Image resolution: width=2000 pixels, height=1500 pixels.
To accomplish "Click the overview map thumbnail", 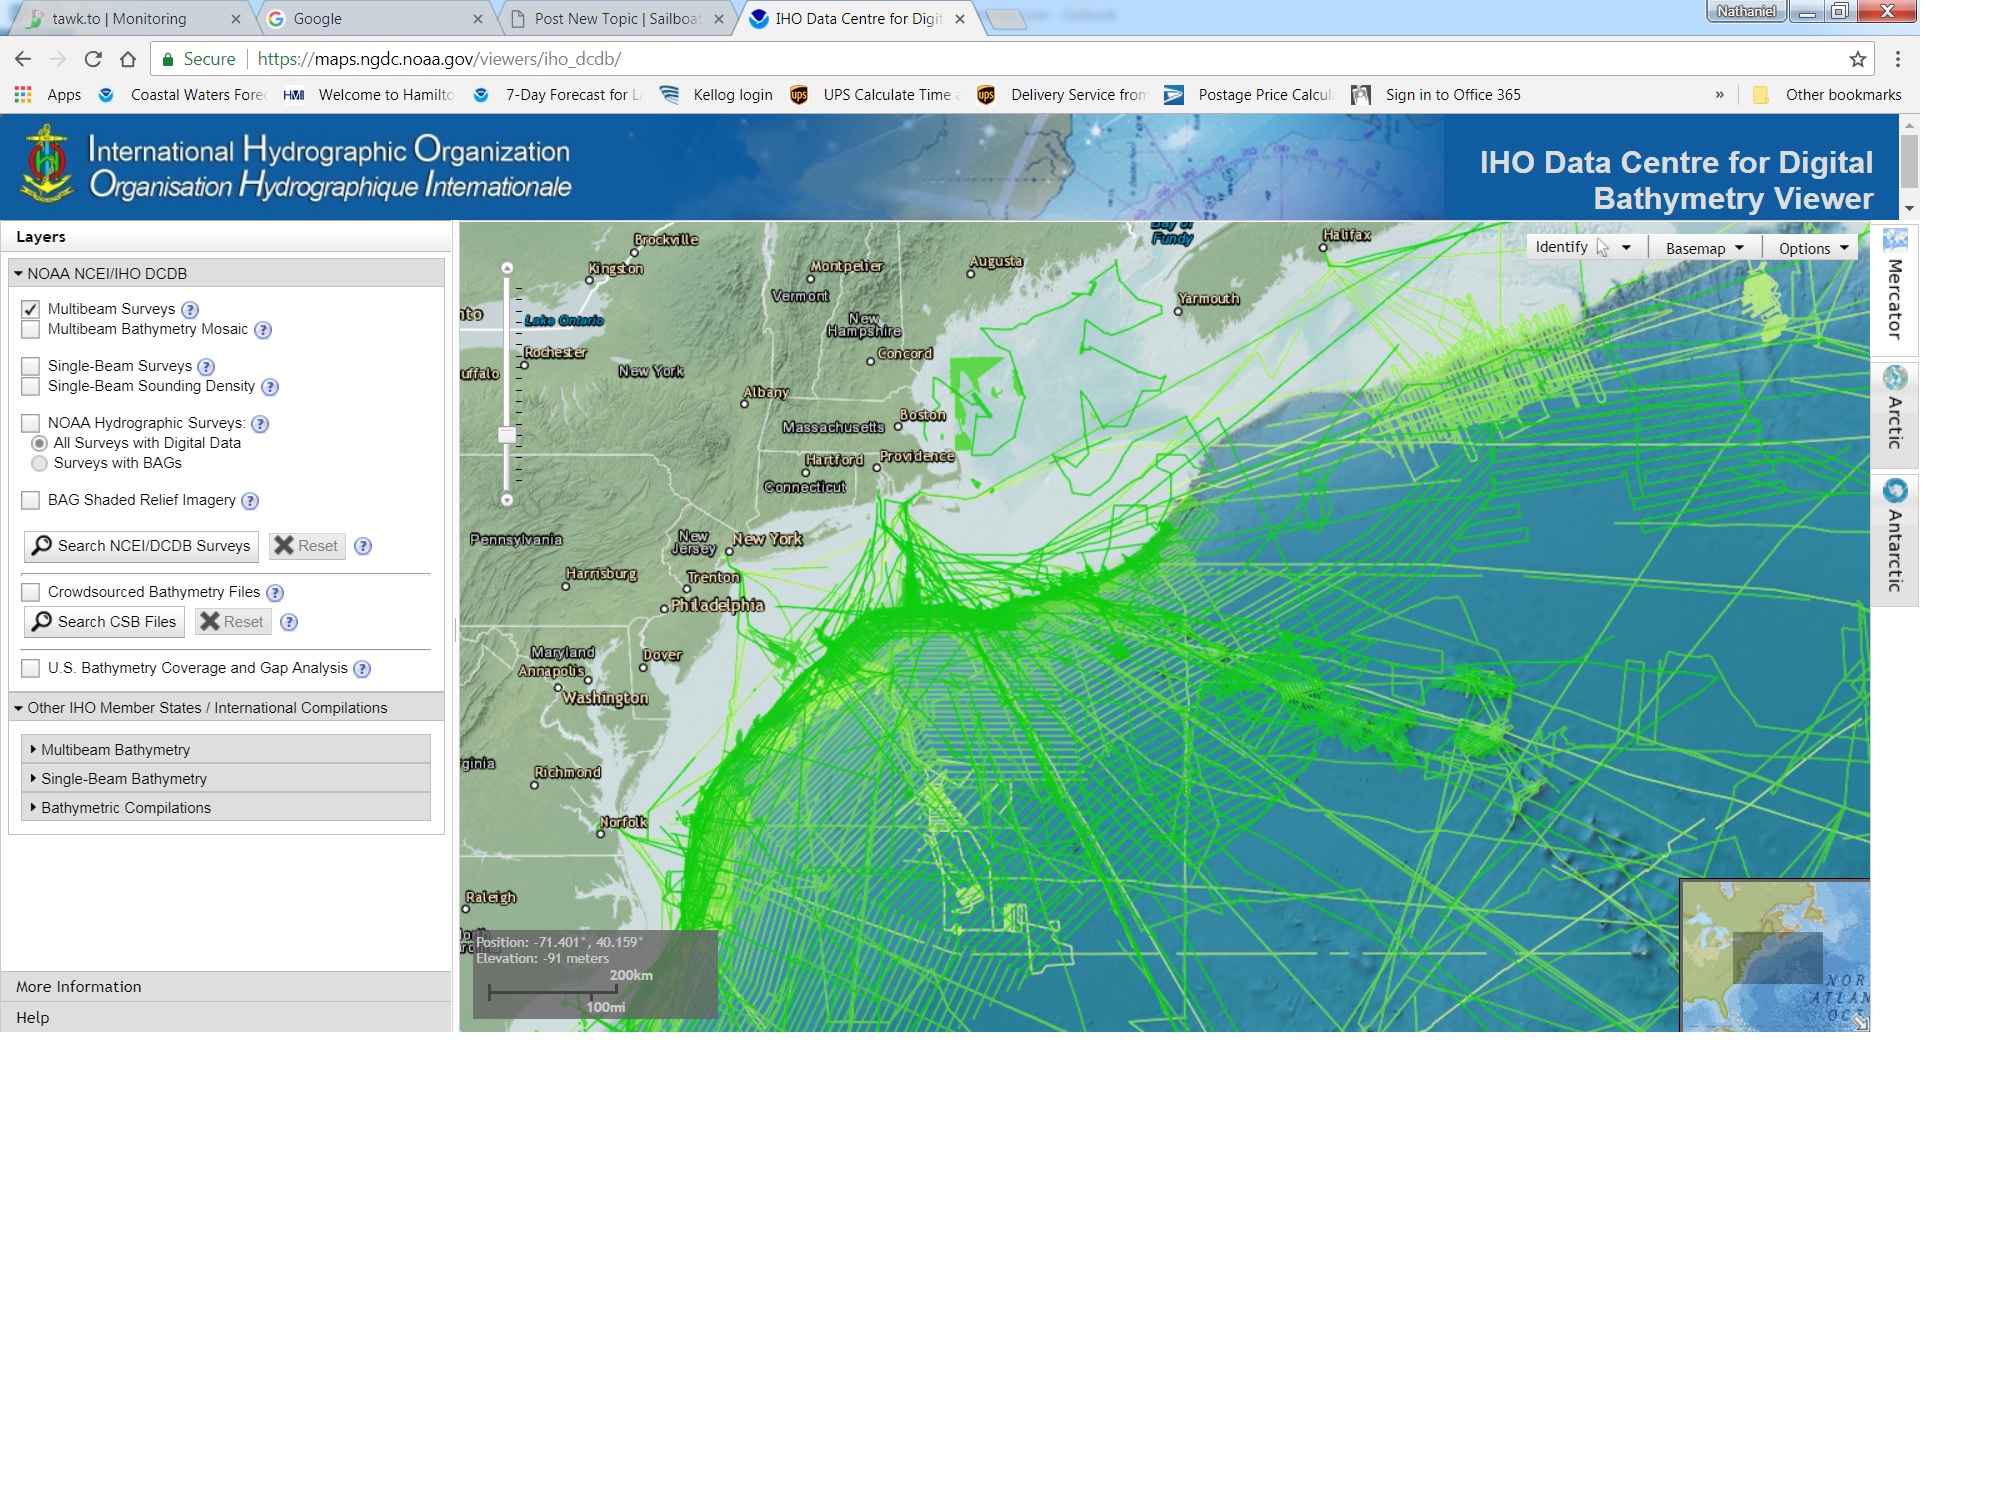I will pos(1775,955).
